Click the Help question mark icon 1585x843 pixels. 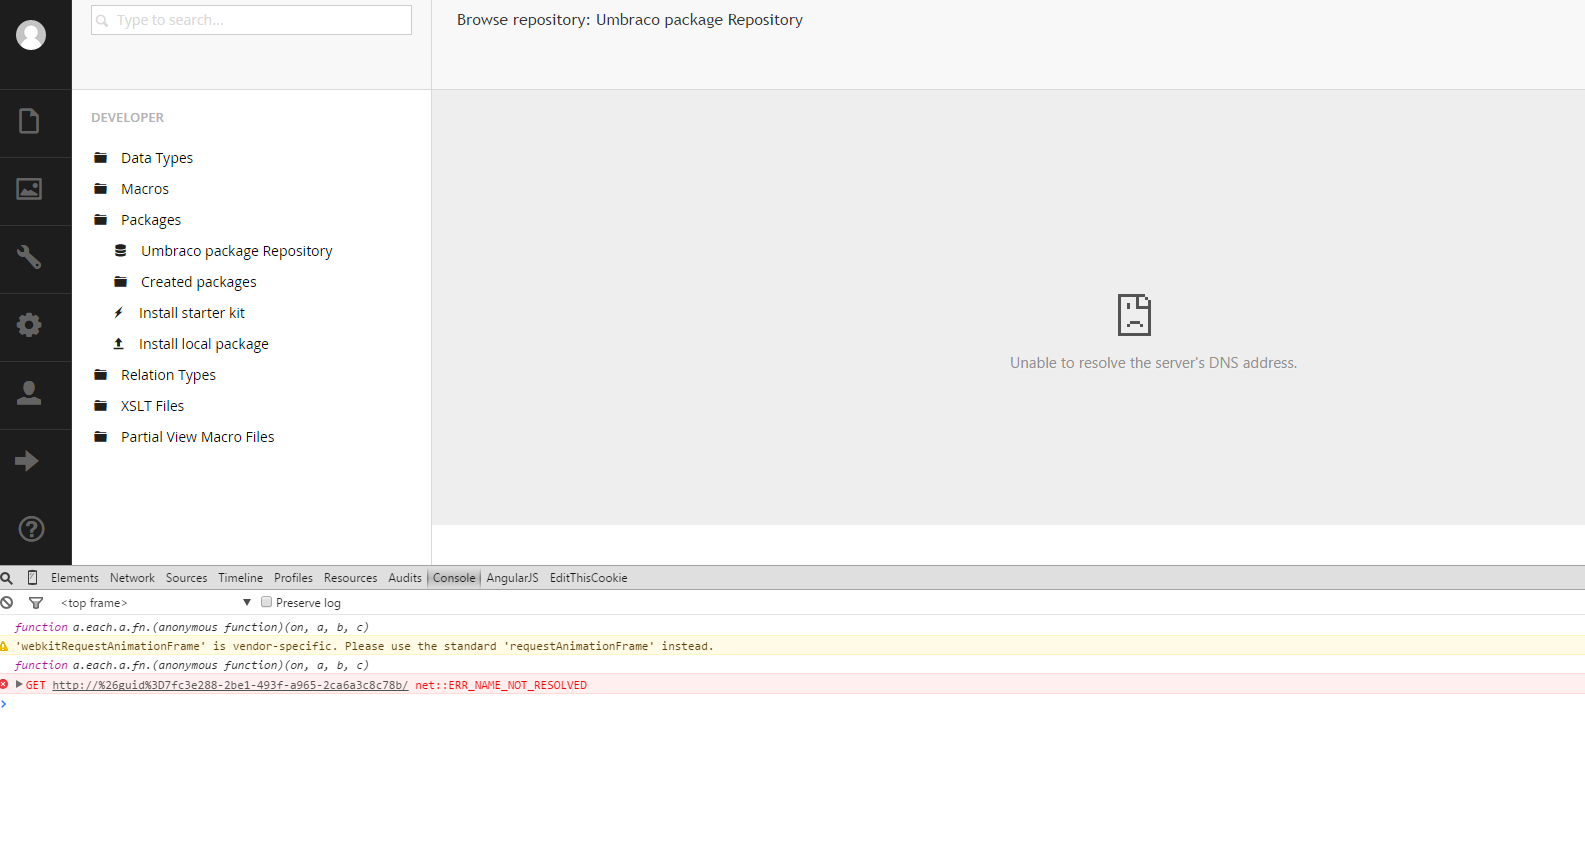tap(31, 529)
